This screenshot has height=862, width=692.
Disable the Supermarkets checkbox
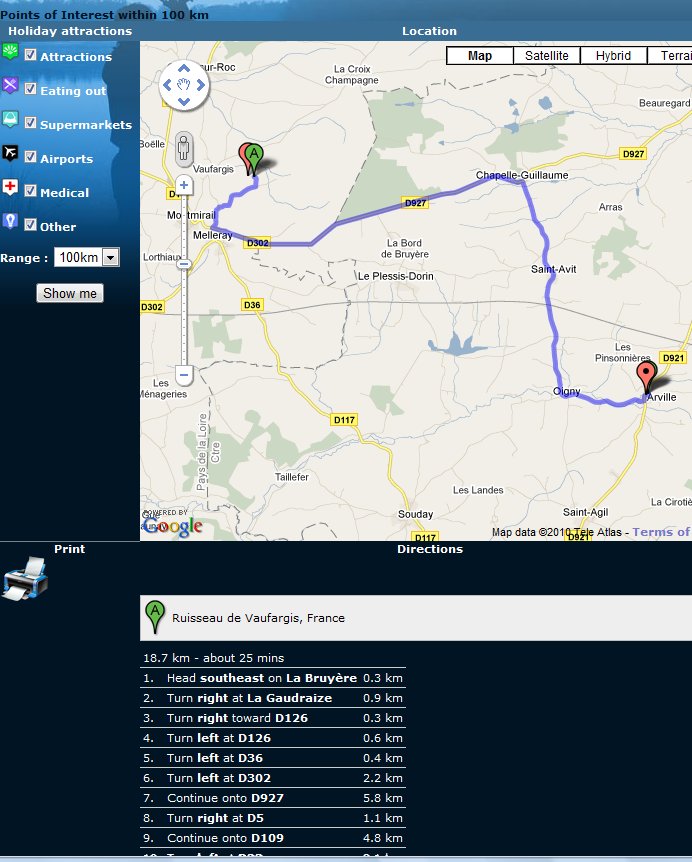point(31,123)
